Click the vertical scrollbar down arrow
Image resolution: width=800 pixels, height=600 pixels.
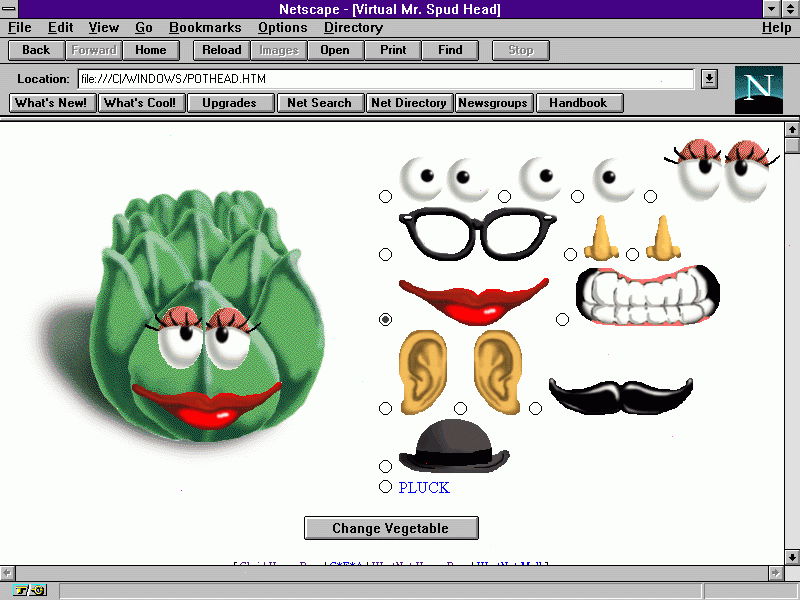coord(791,557)
